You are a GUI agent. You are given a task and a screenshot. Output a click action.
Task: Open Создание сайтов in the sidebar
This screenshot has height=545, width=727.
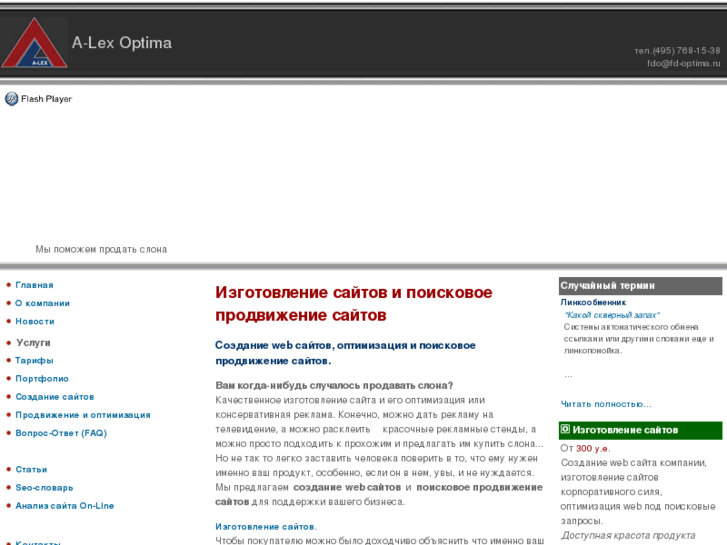(x=55, y=397)
